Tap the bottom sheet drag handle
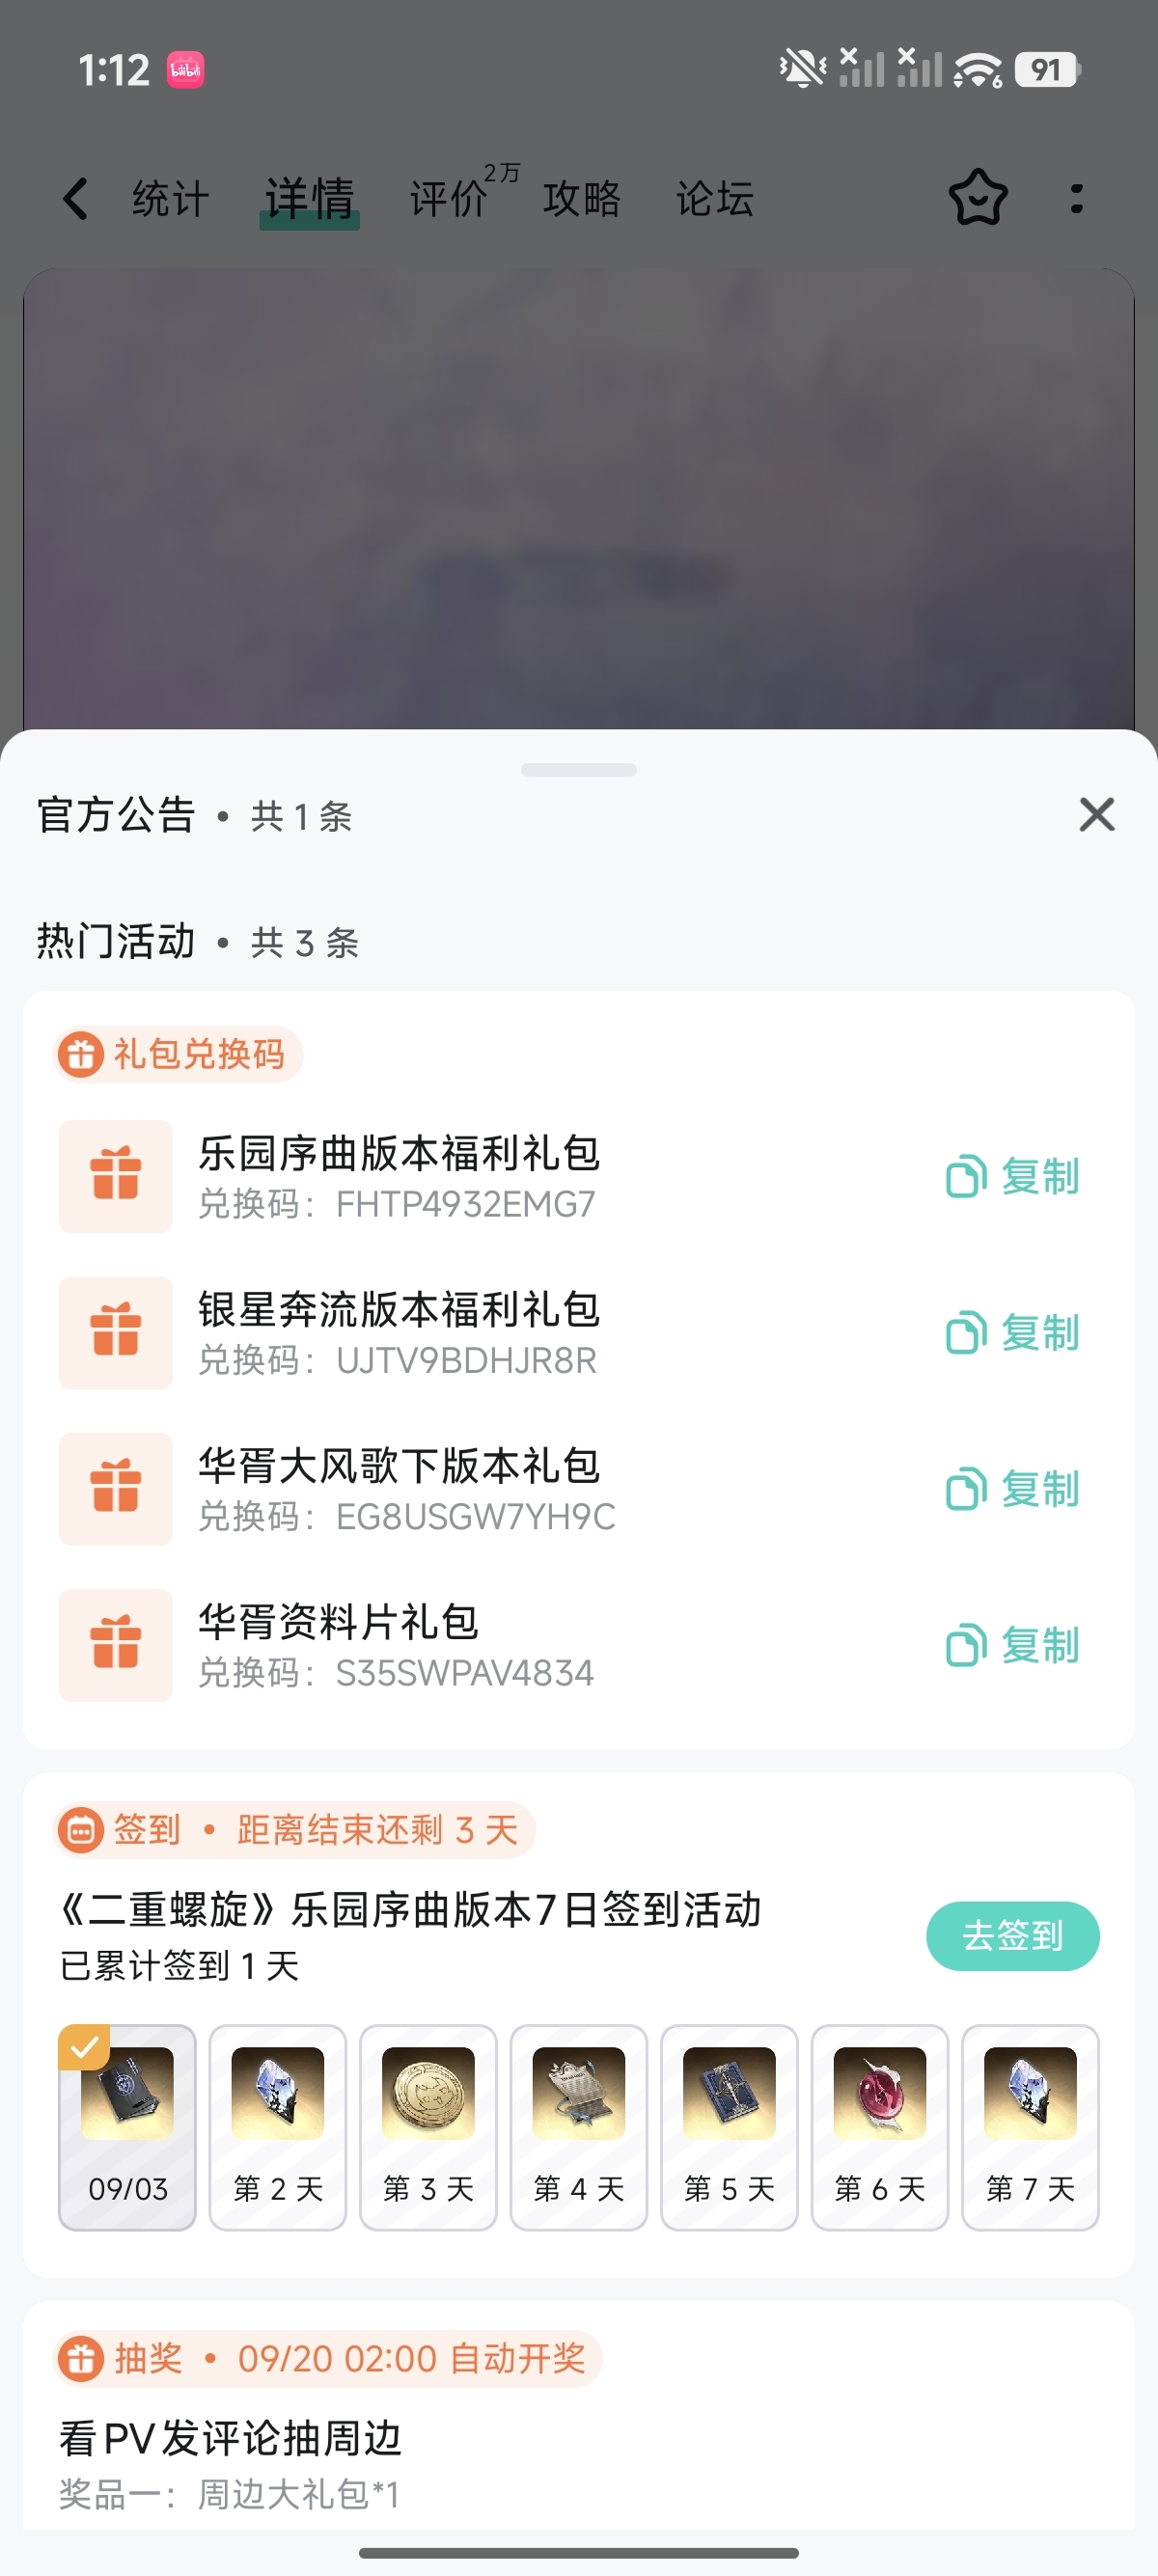Viewport: 1158px width, 2576px height. point(579,770)
